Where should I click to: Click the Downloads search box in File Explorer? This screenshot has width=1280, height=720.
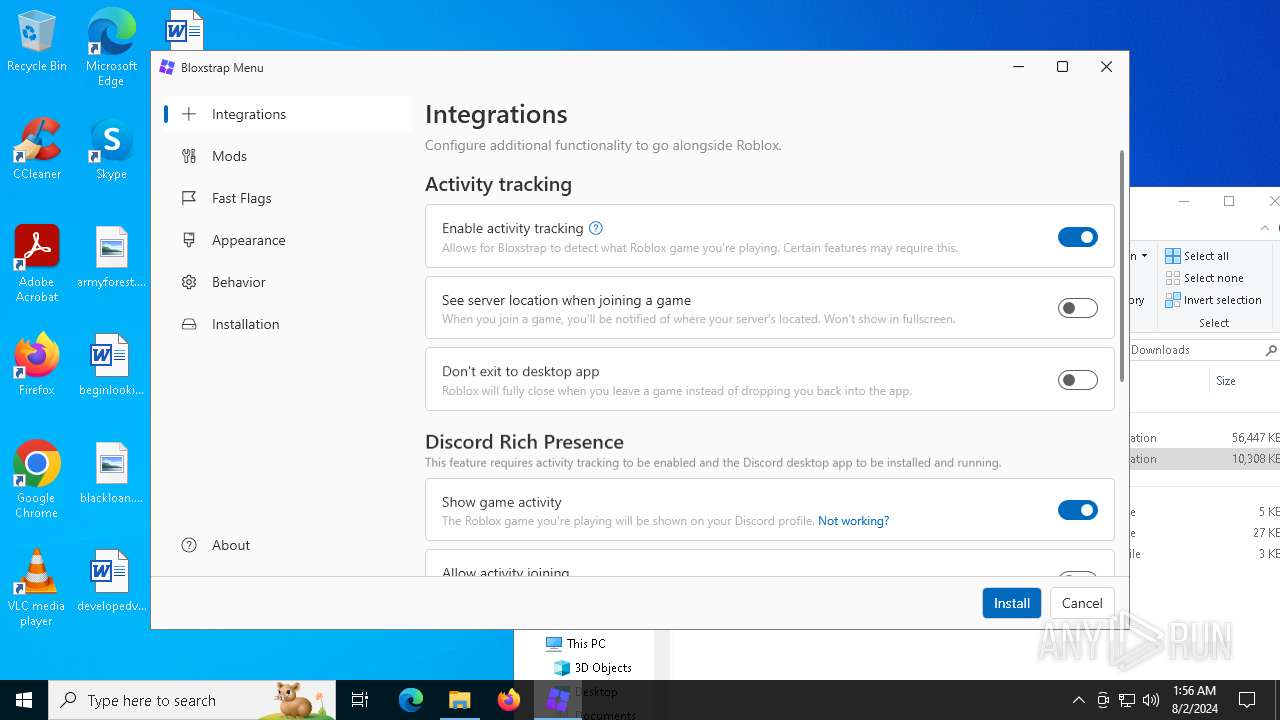pos(1204,350)
